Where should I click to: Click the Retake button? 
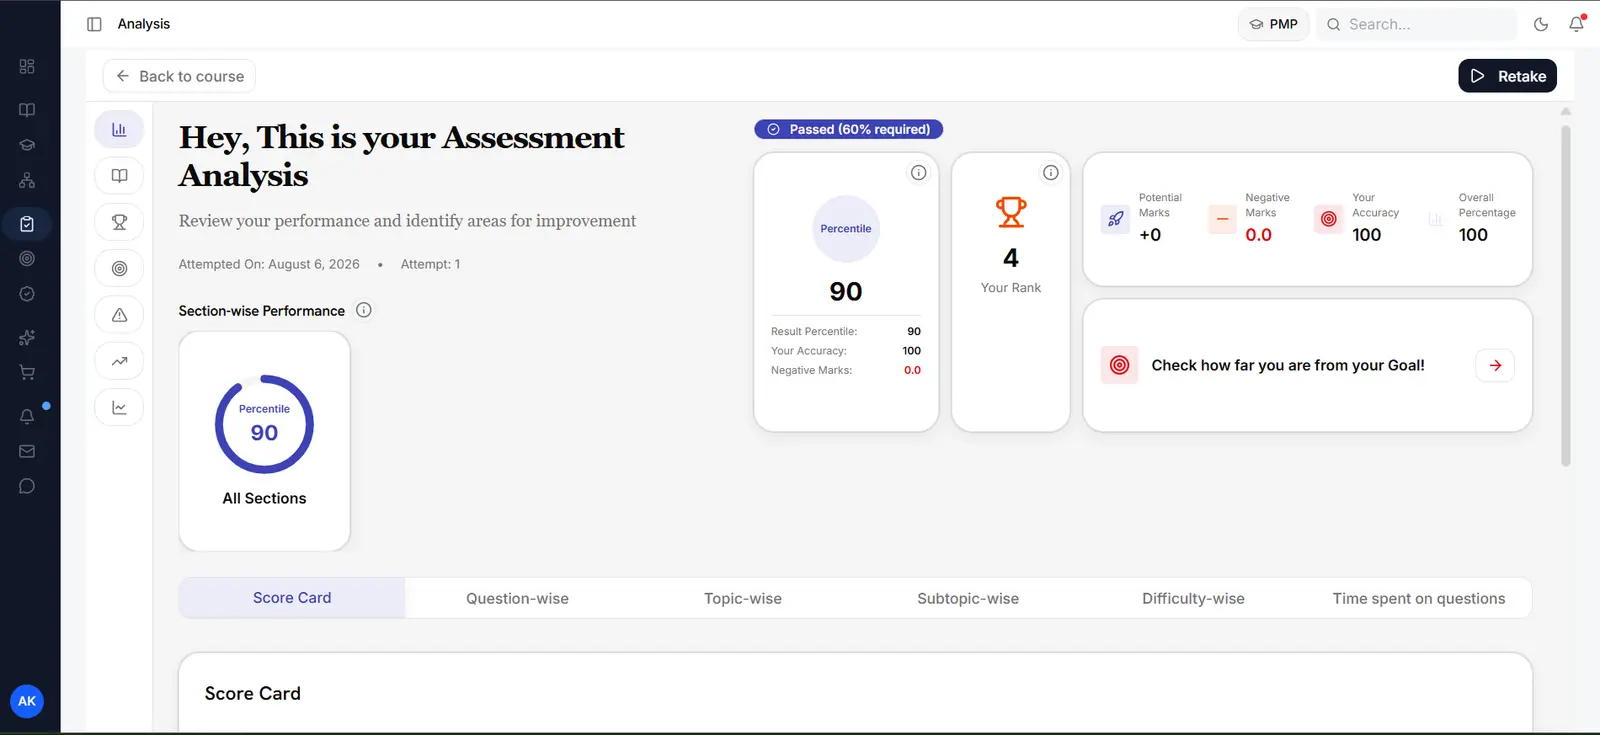tap(1507, 76)
